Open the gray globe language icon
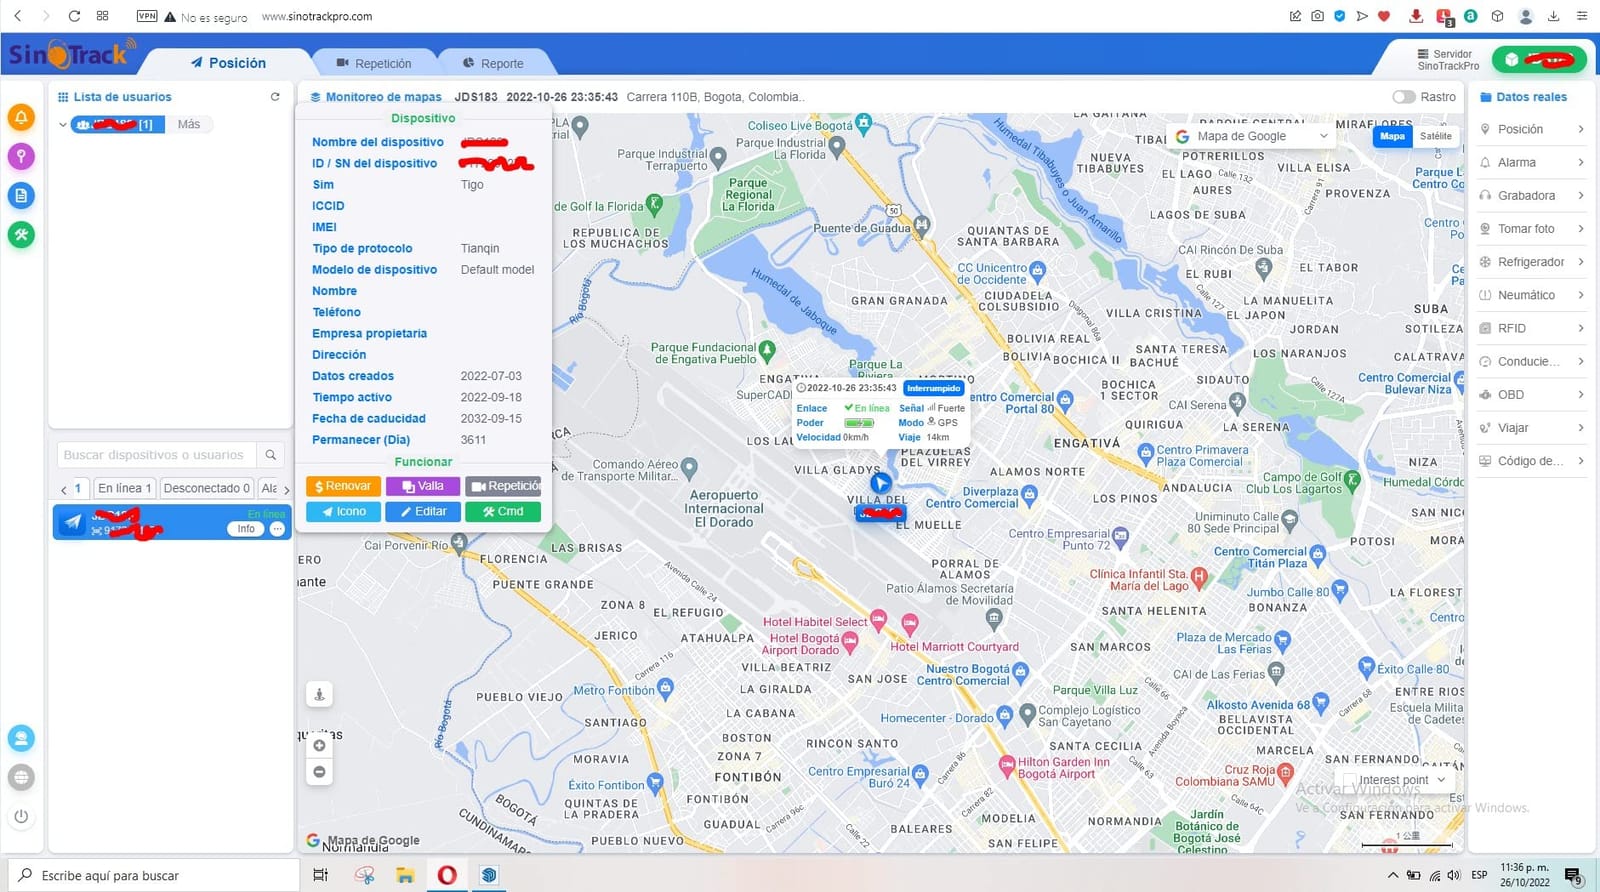 (x=21, y=777)
